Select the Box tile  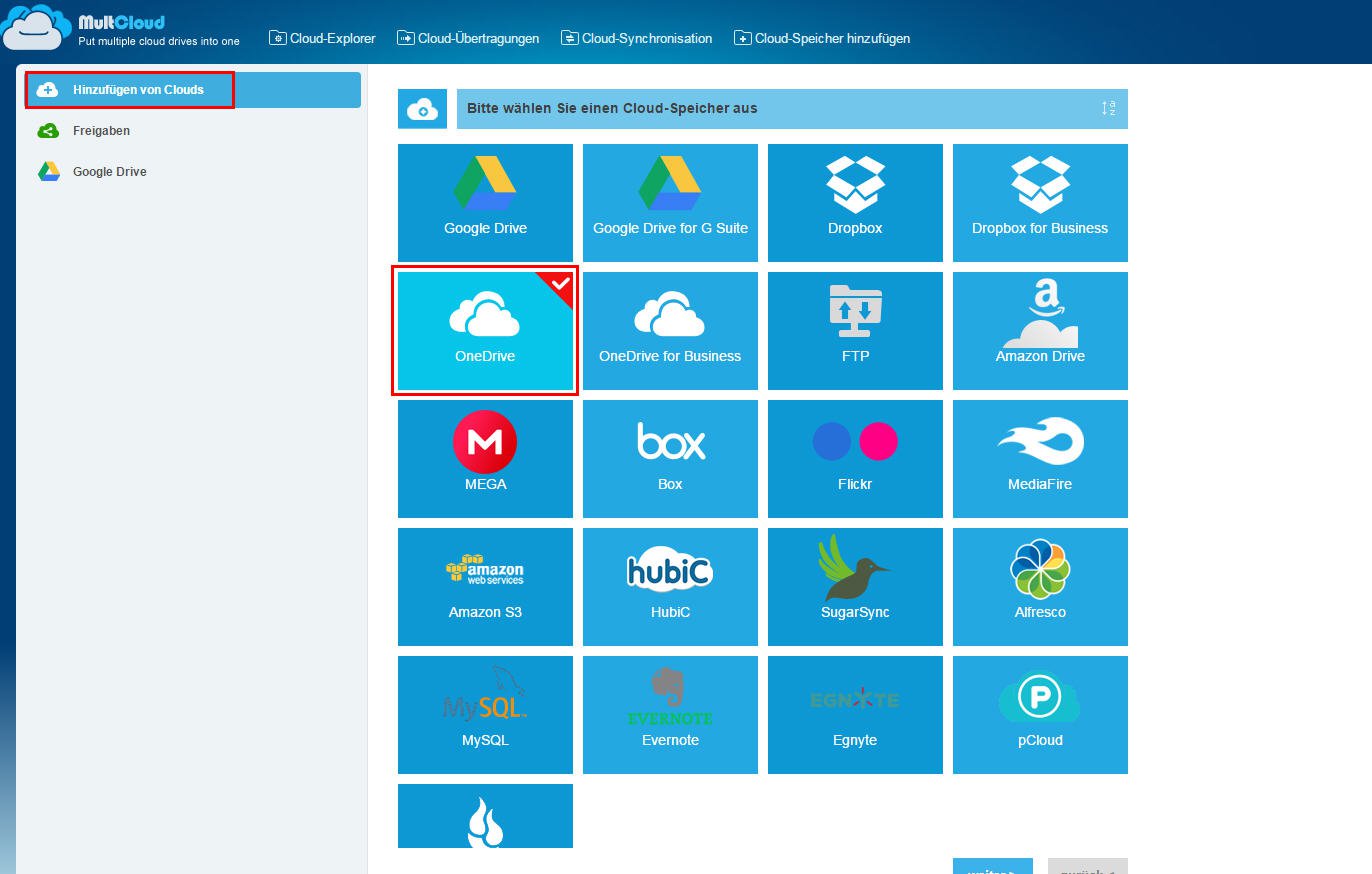coord(670,459)
